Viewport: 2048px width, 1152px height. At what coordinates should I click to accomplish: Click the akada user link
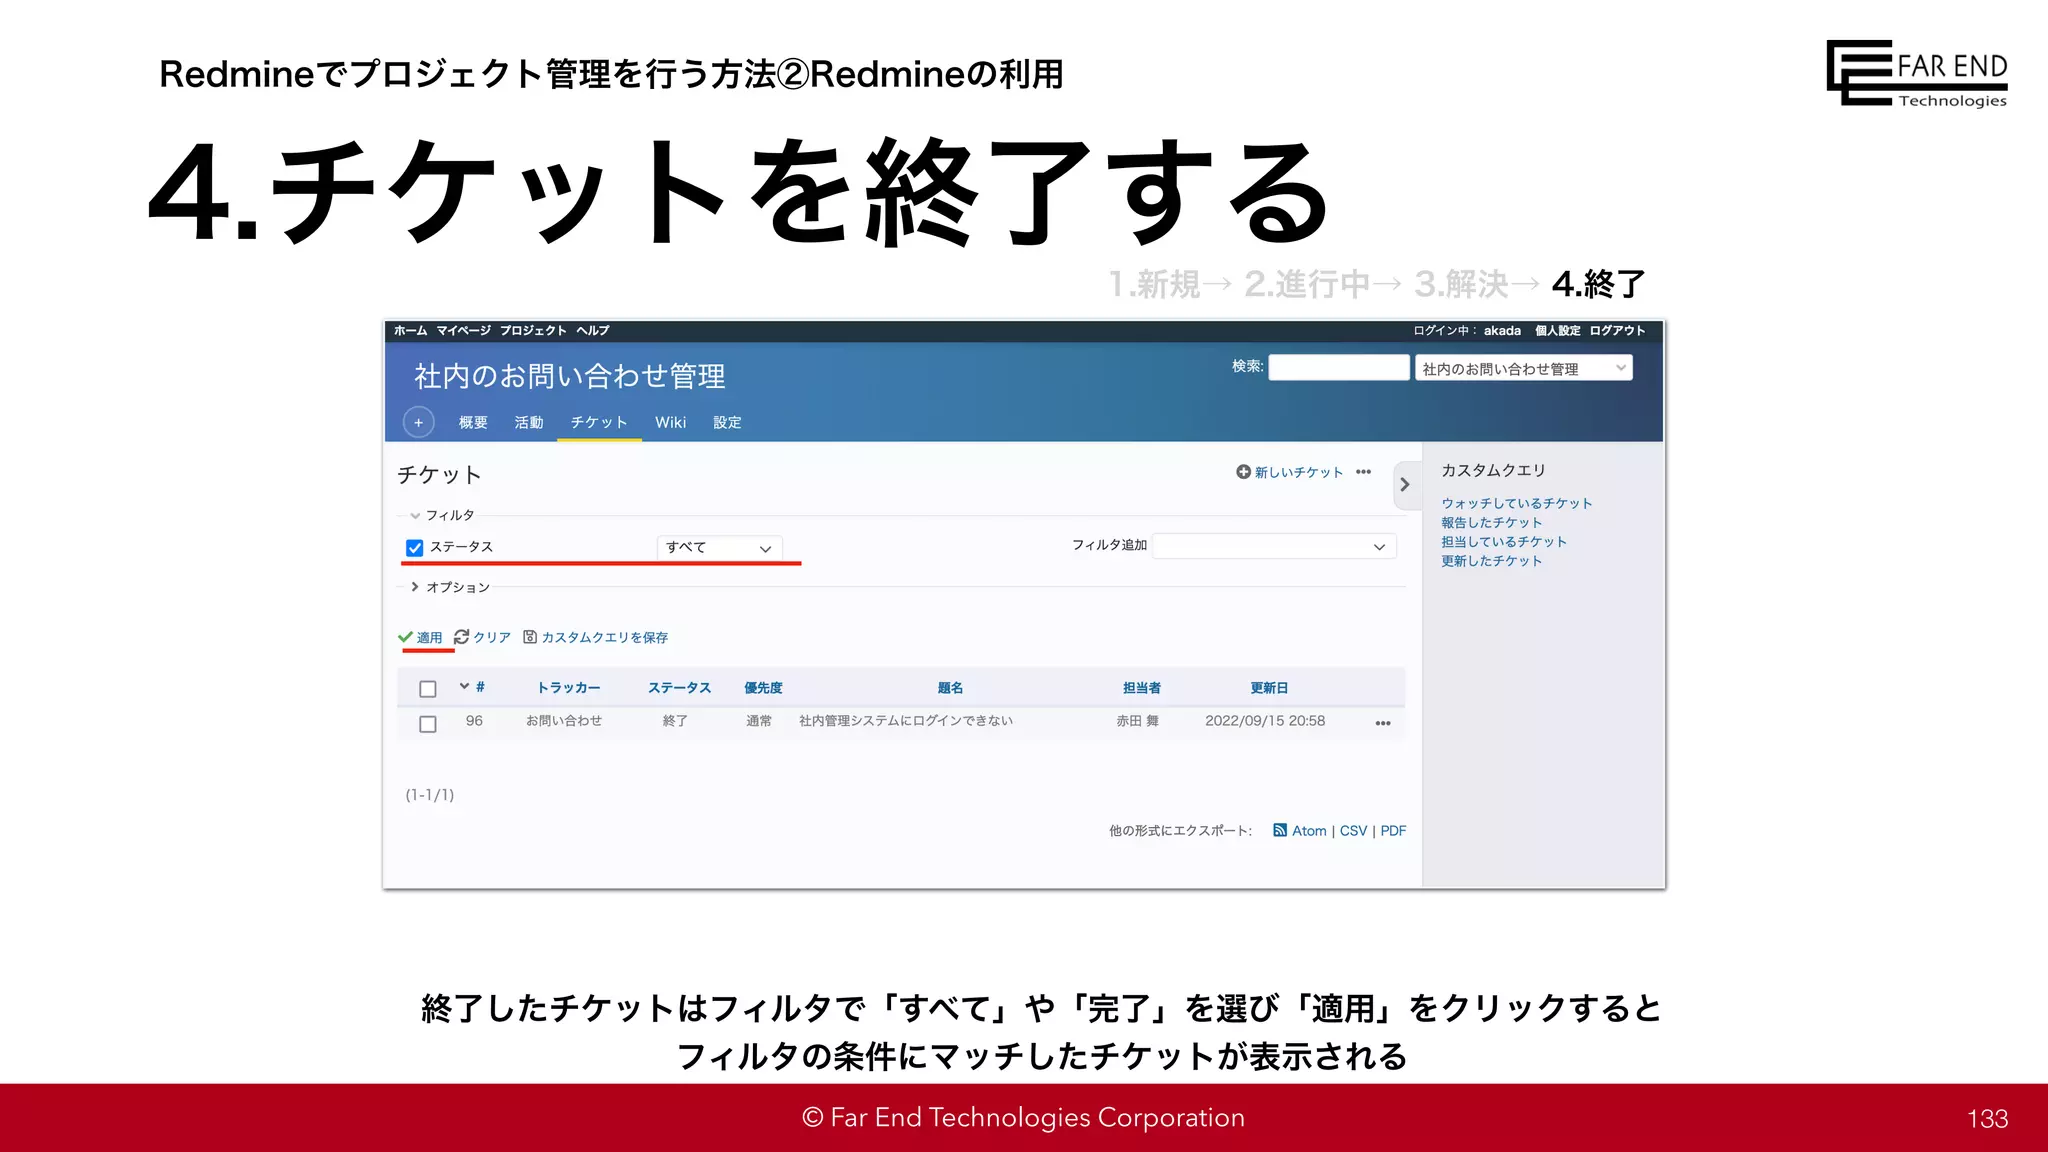coord(1502,330)
